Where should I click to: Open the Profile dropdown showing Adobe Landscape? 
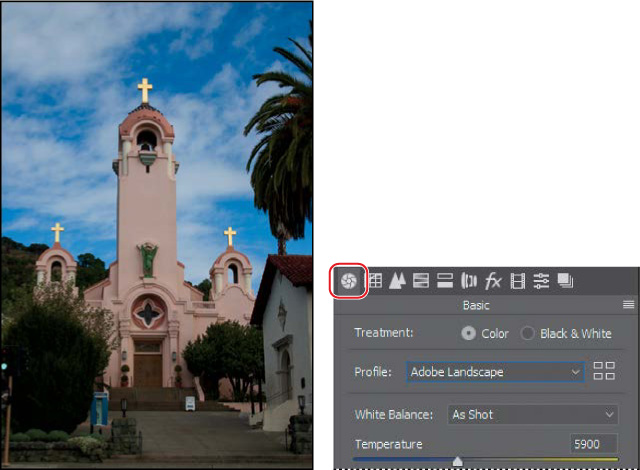pos(495,372)
